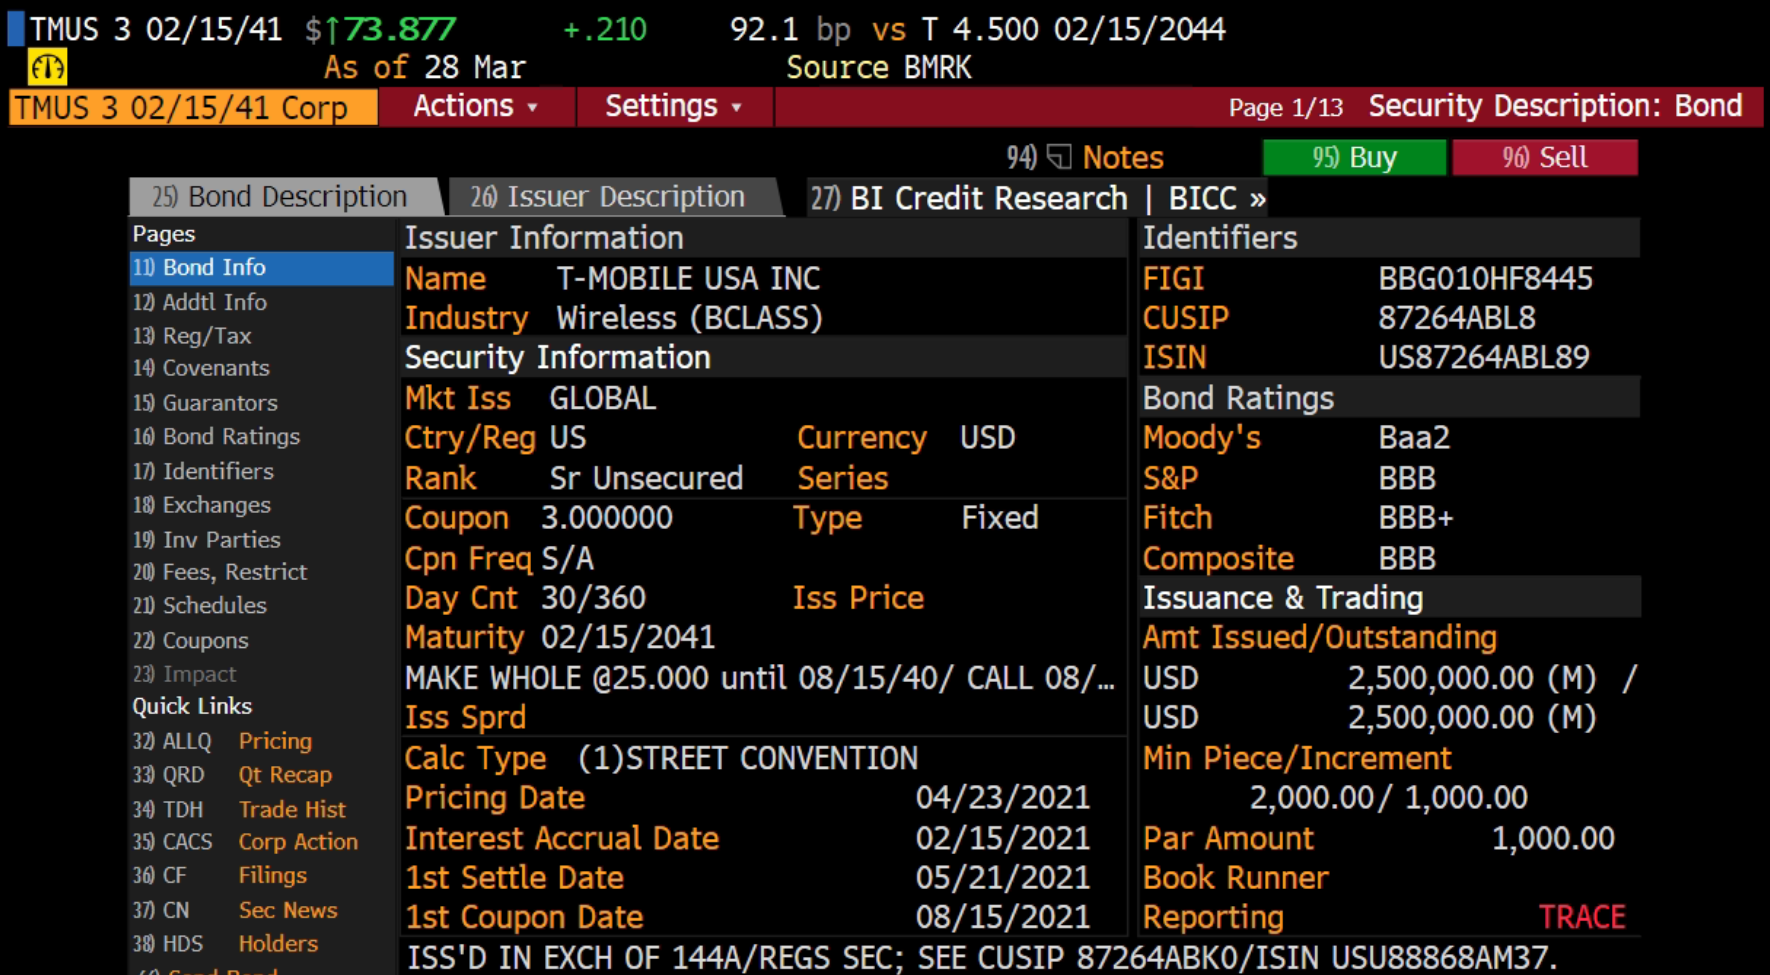Viewport: 1770px width, 975px height.
Task: Click the Rank value Sr Unsecured
Action: tap(646, 478)
